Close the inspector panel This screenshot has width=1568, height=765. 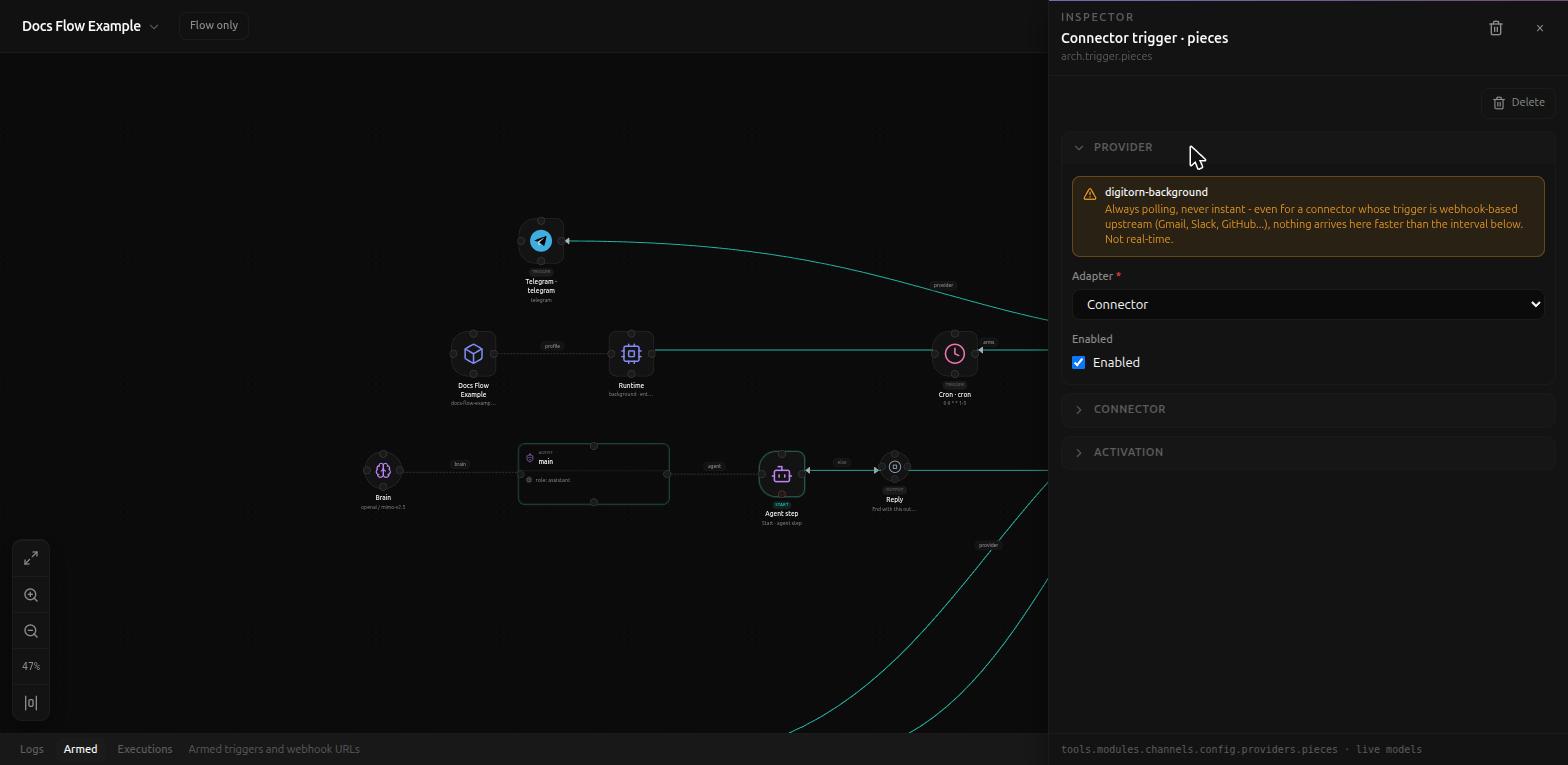[1539, 28]
